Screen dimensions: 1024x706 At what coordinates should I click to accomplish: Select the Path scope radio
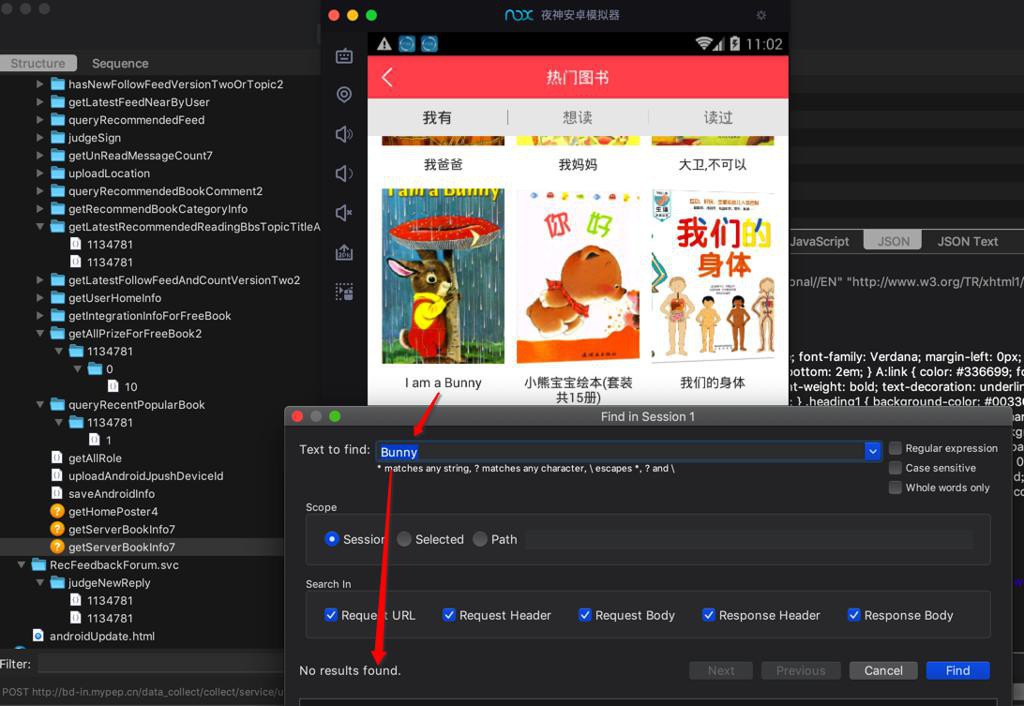pos(480,539)
